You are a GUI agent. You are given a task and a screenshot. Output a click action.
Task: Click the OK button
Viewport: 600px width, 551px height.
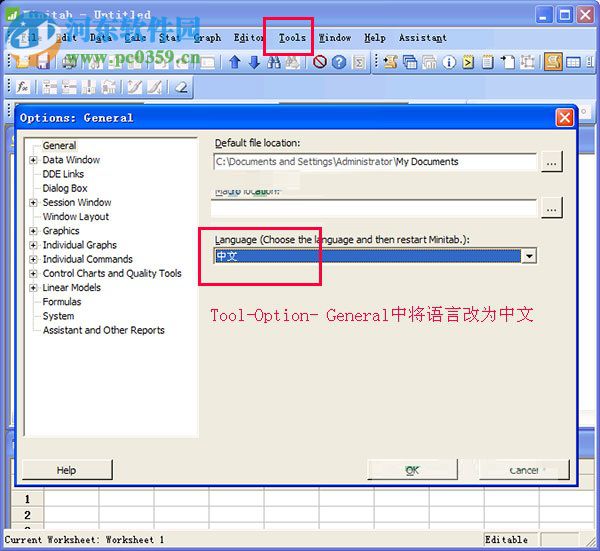(x=412, y=470)
